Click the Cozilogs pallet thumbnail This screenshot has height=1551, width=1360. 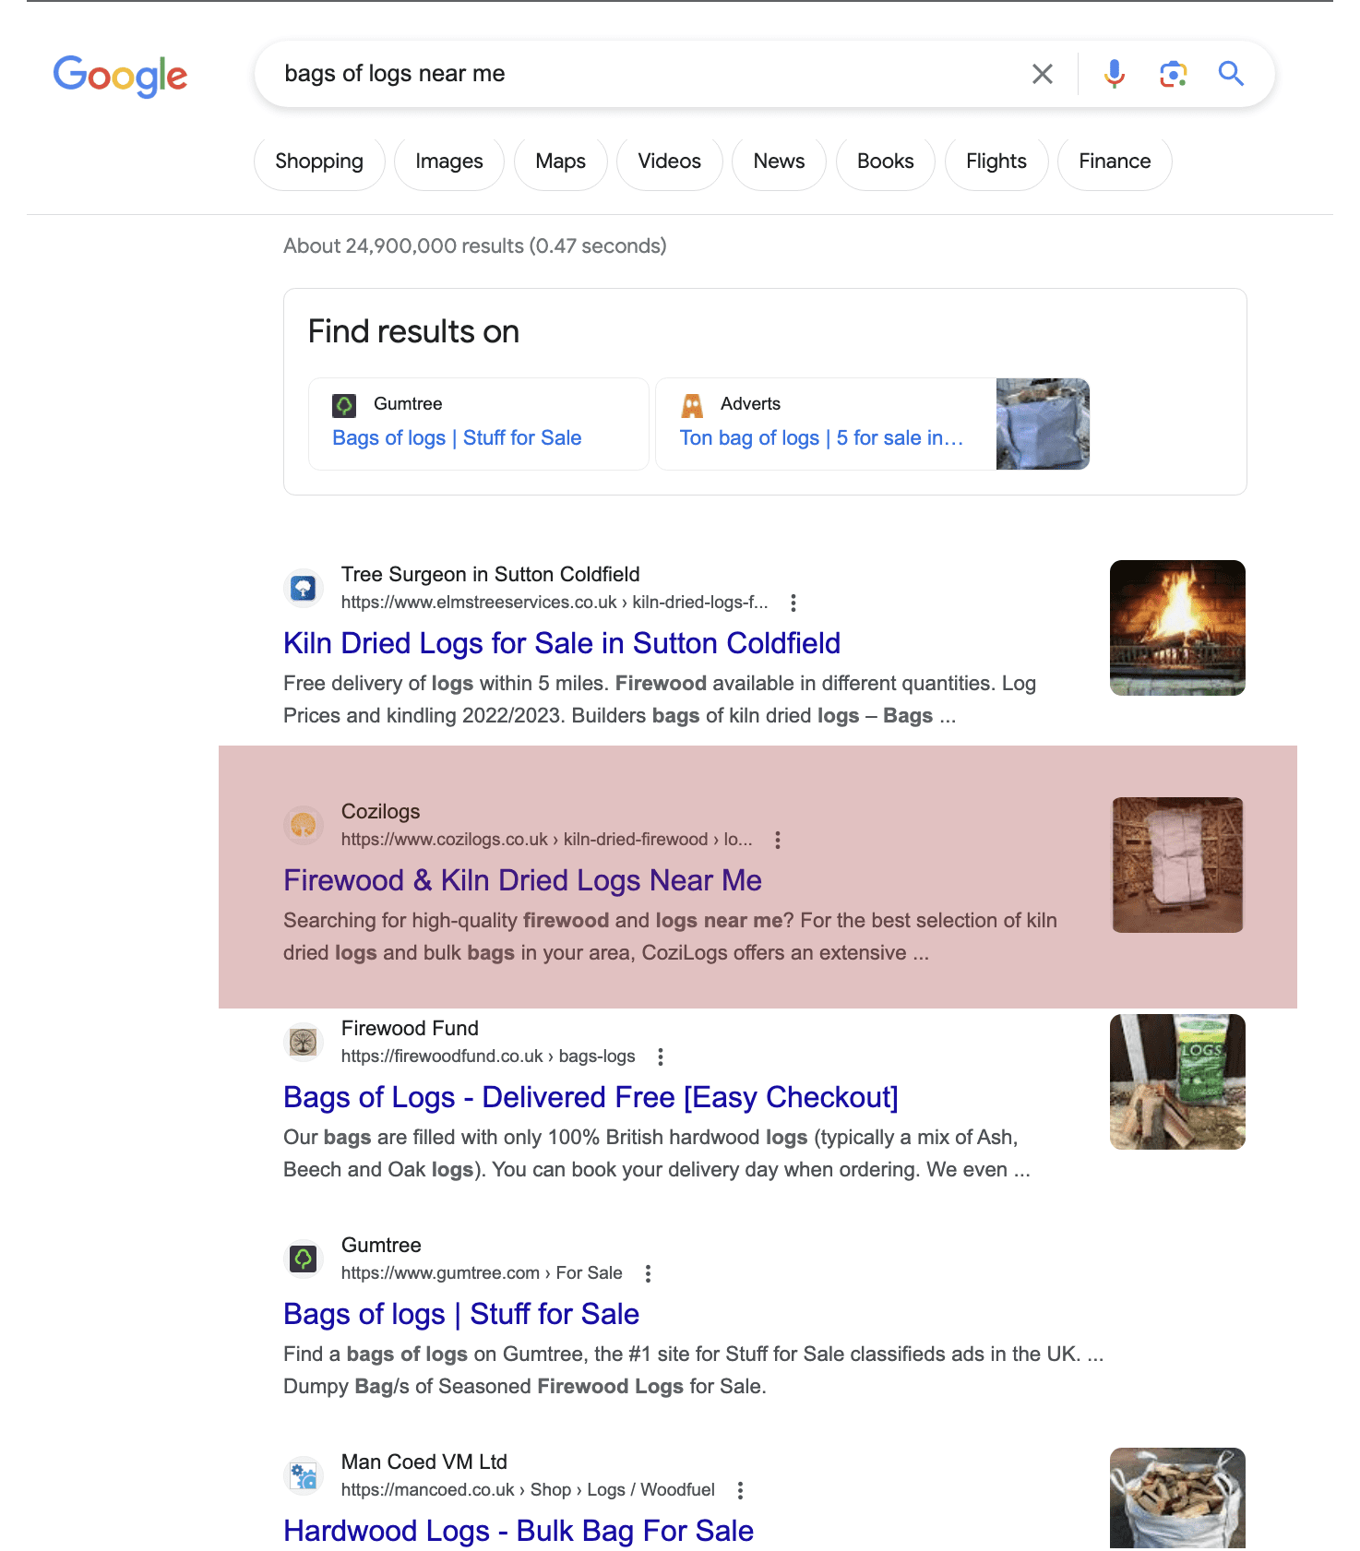point(1177,865)
